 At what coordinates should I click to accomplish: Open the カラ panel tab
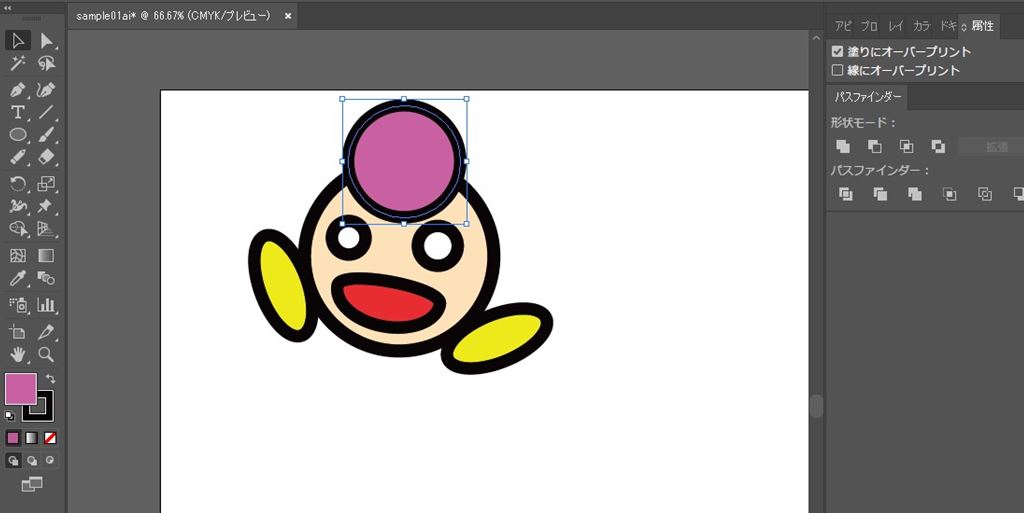(921, 26)
